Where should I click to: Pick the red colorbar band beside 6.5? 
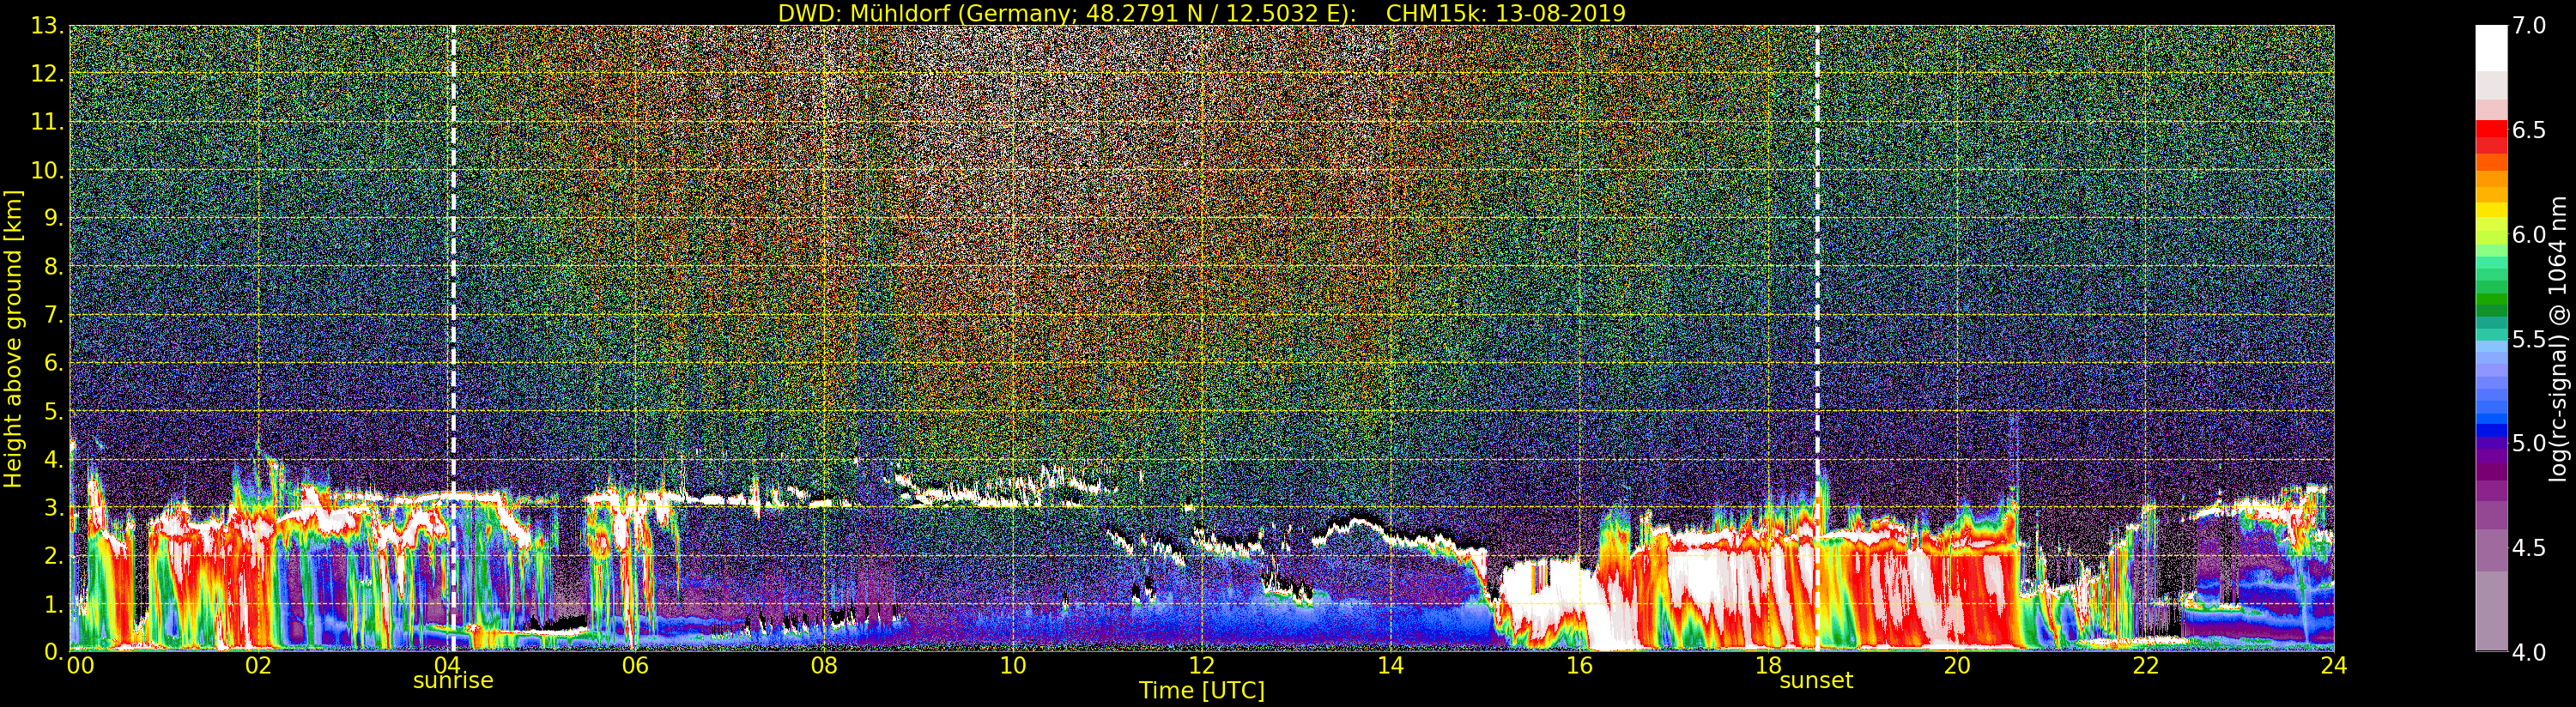point(2491,130)
